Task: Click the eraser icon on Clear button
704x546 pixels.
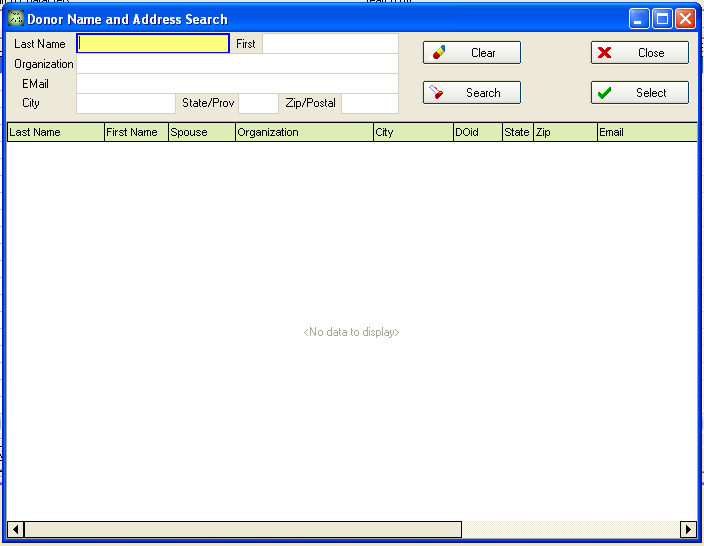Action: click(x=439, y=53)
